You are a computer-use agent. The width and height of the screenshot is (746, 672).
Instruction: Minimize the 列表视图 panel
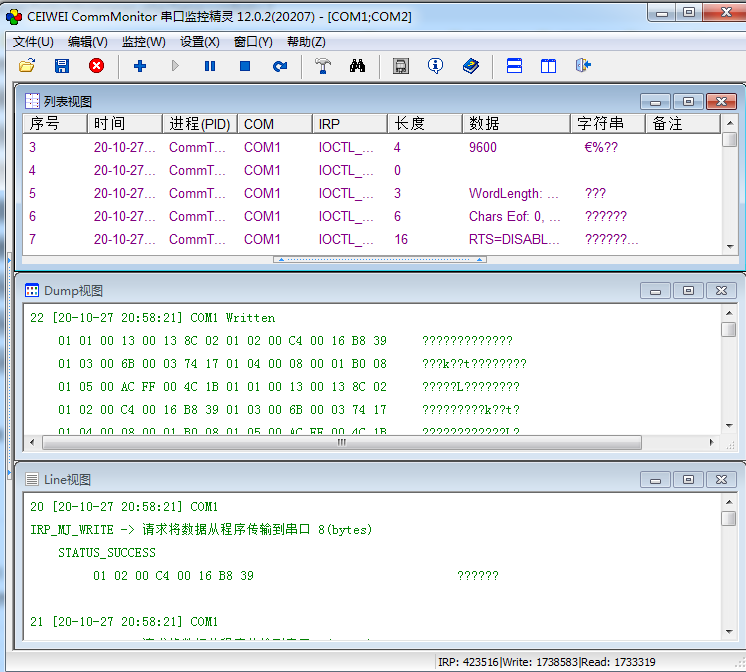(655, 101)
